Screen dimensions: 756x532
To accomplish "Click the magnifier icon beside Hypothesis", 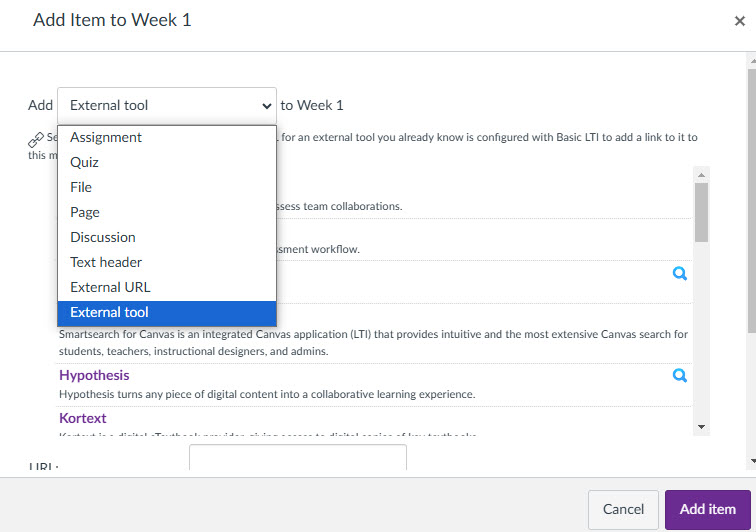I will point(679,375).
